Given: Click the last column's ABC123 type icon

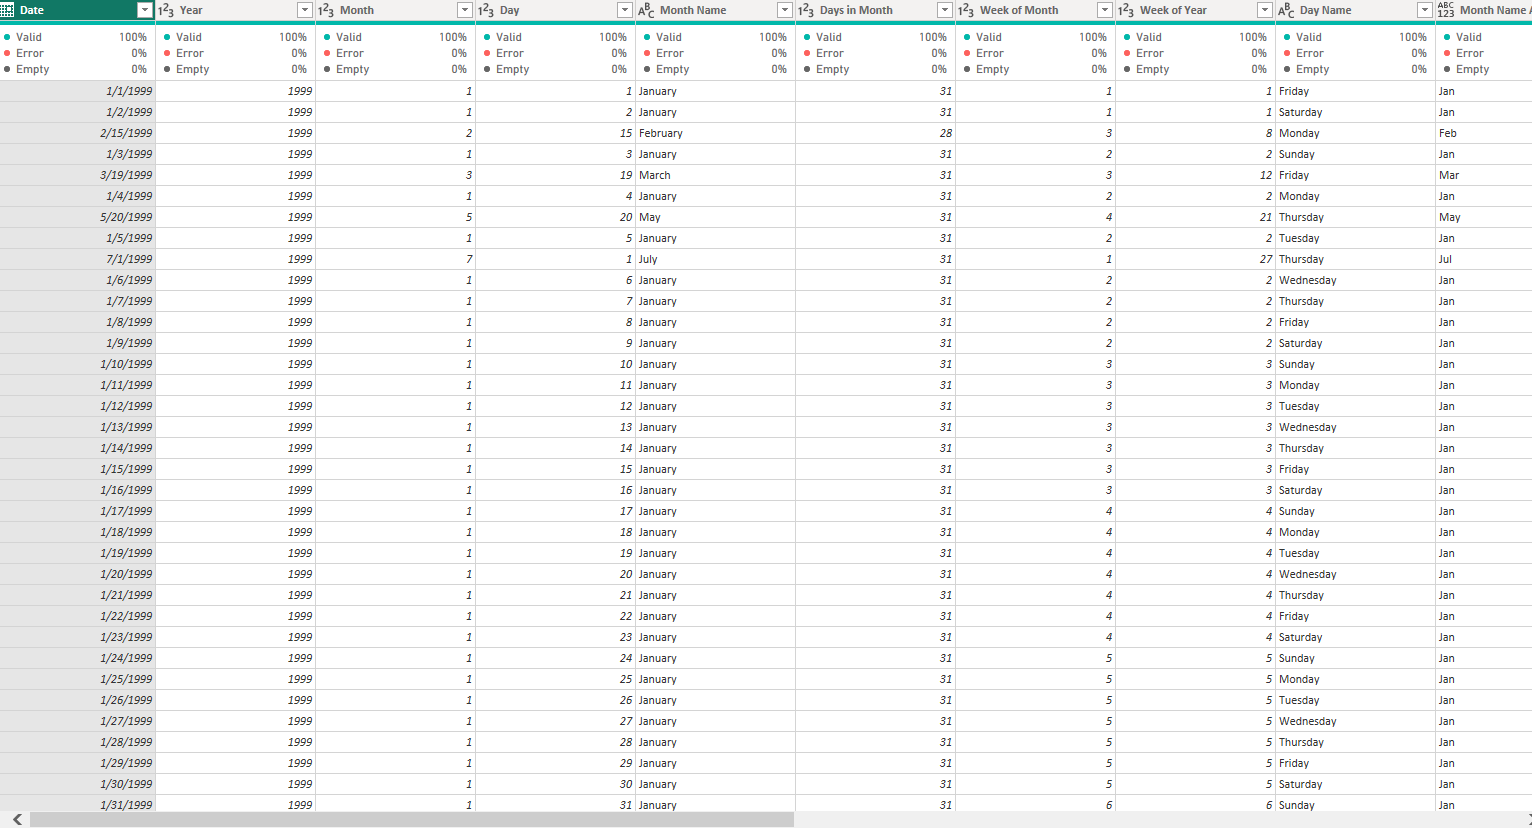Looking at the screenshot, I should (x=1446, y=10).
